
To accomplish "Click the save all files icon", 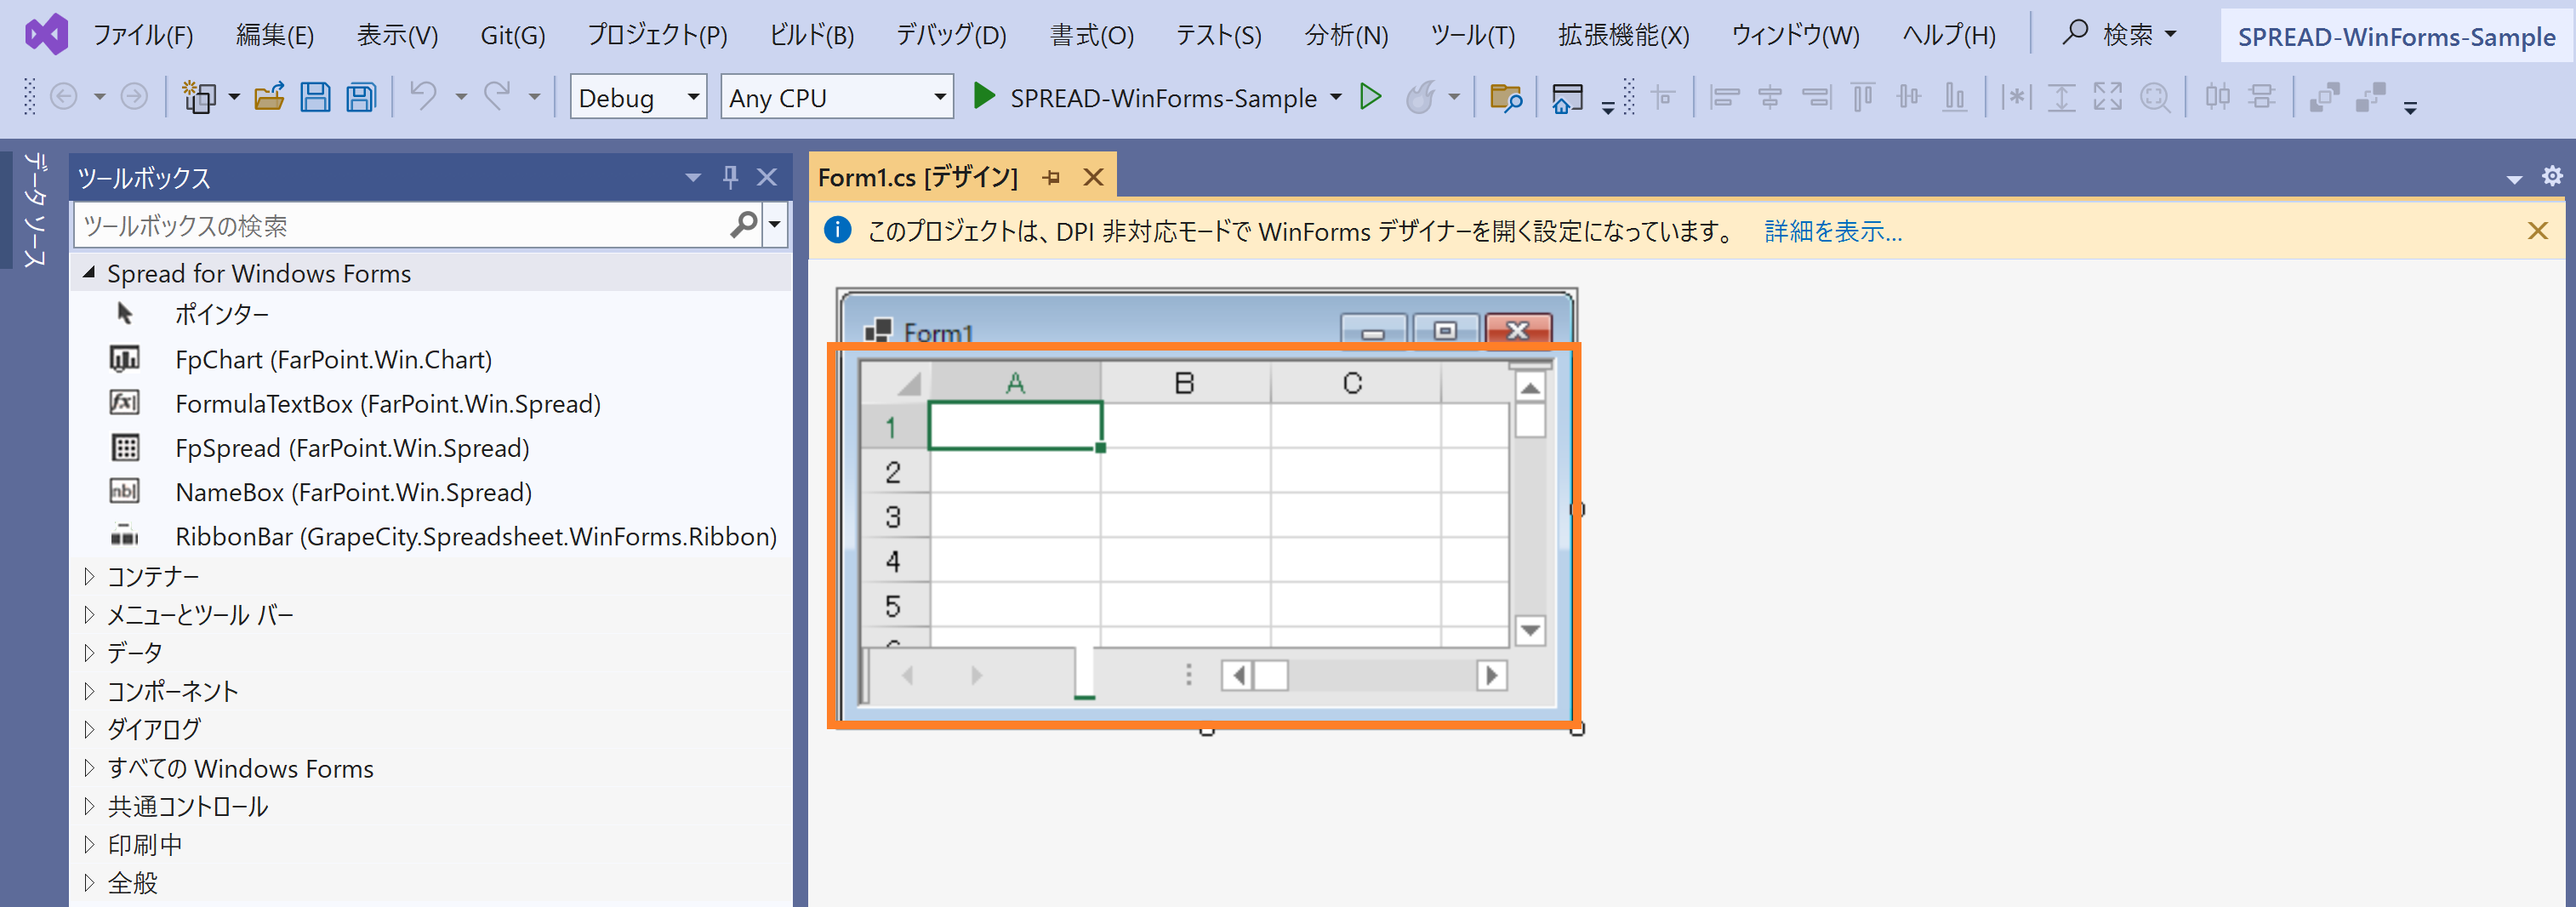I will coord(361,97).
